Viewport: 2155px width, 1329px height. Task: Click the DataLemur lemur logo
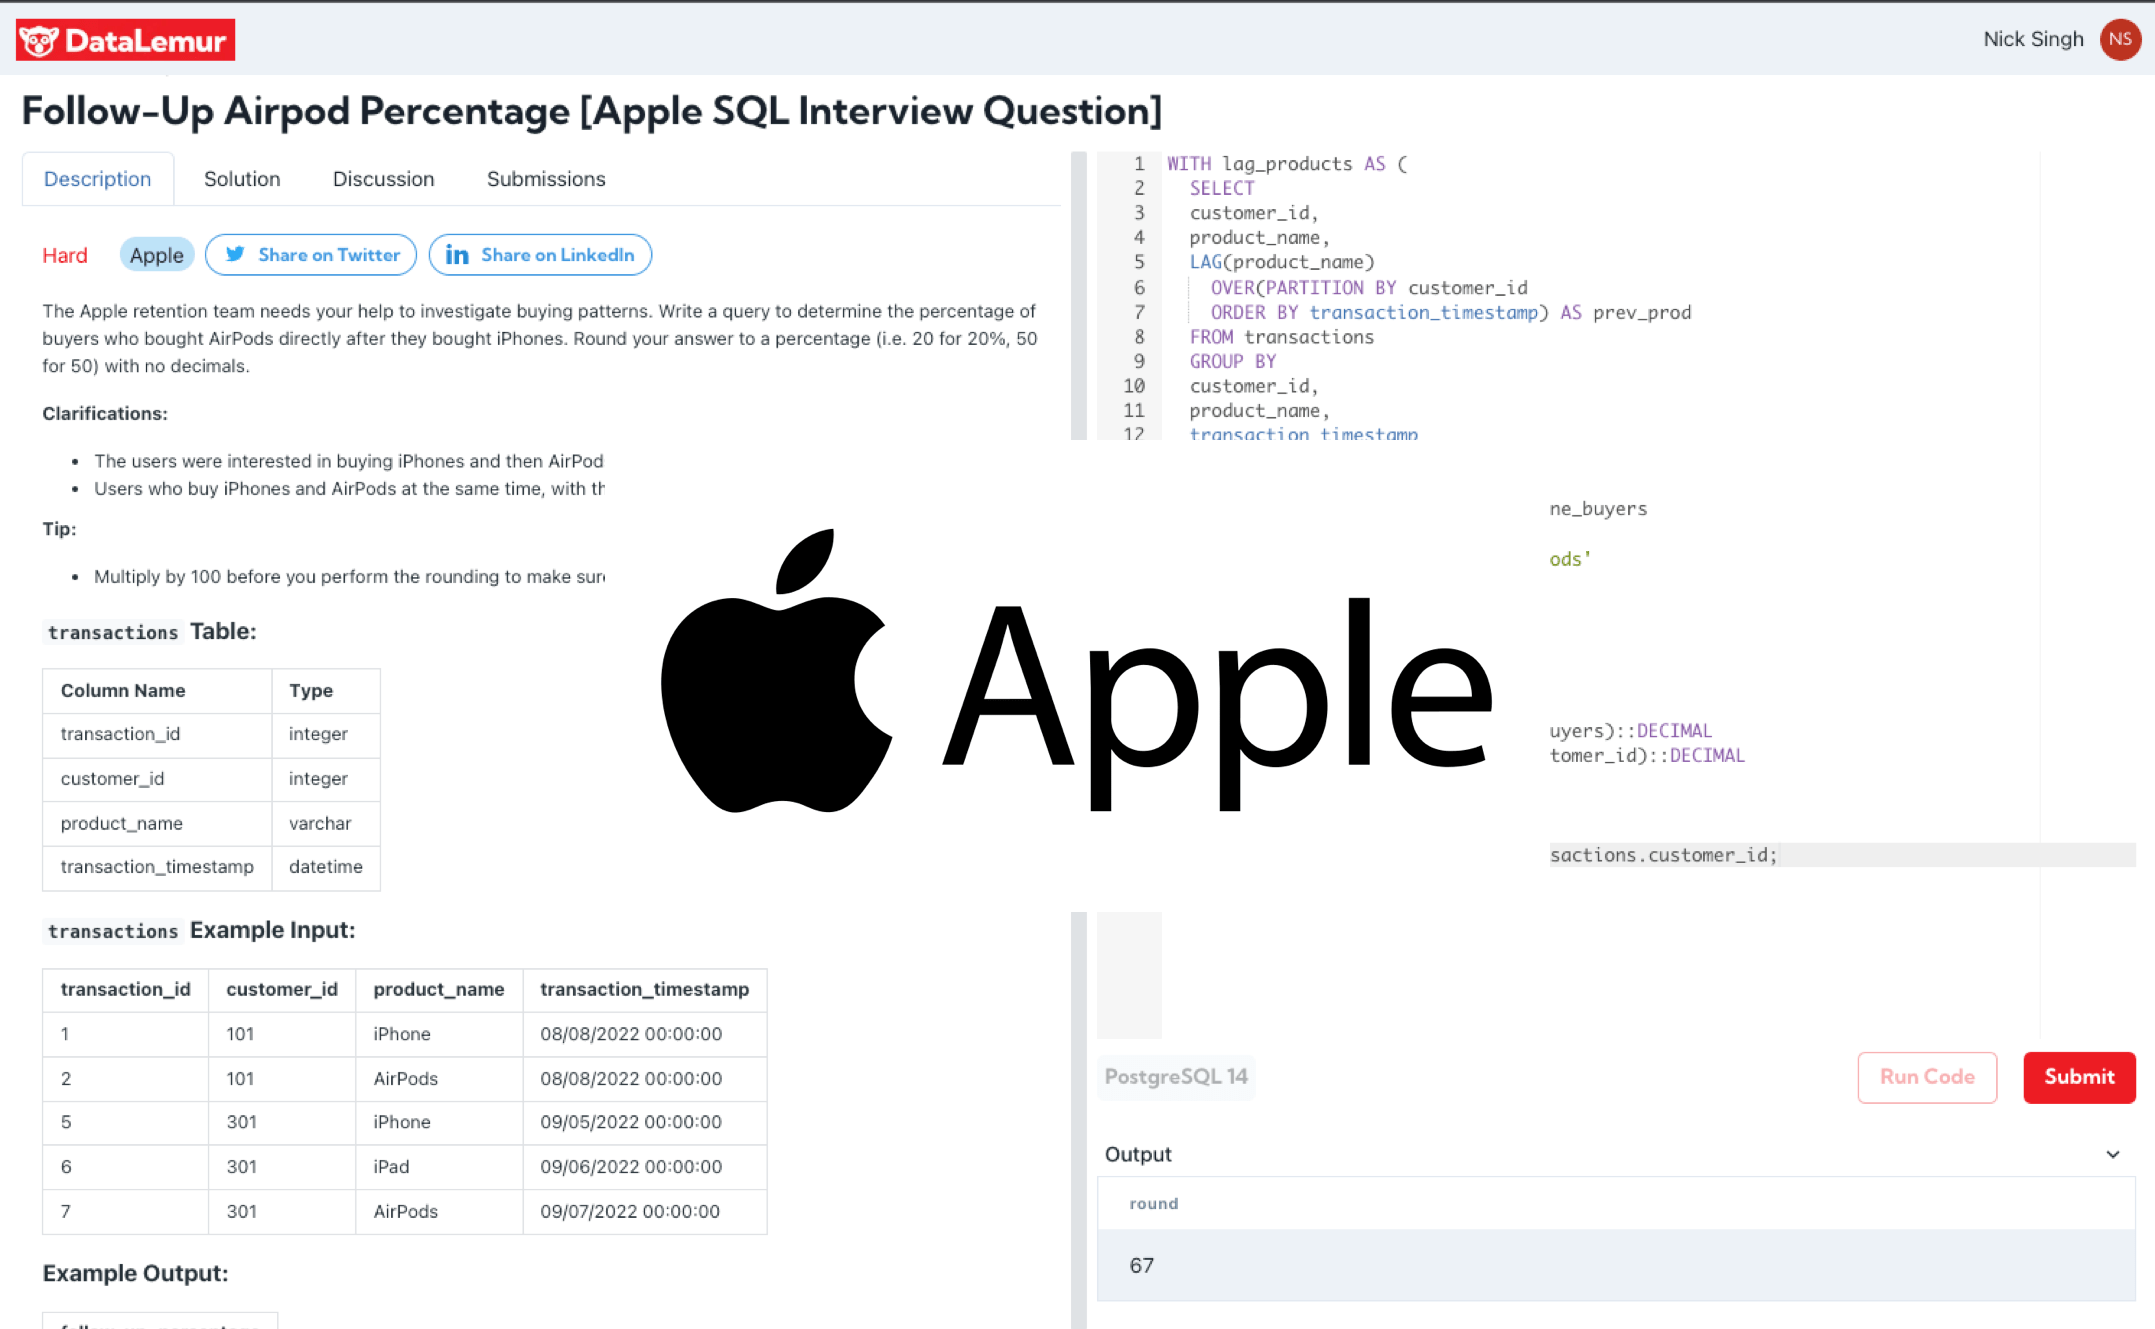[37, 39]
